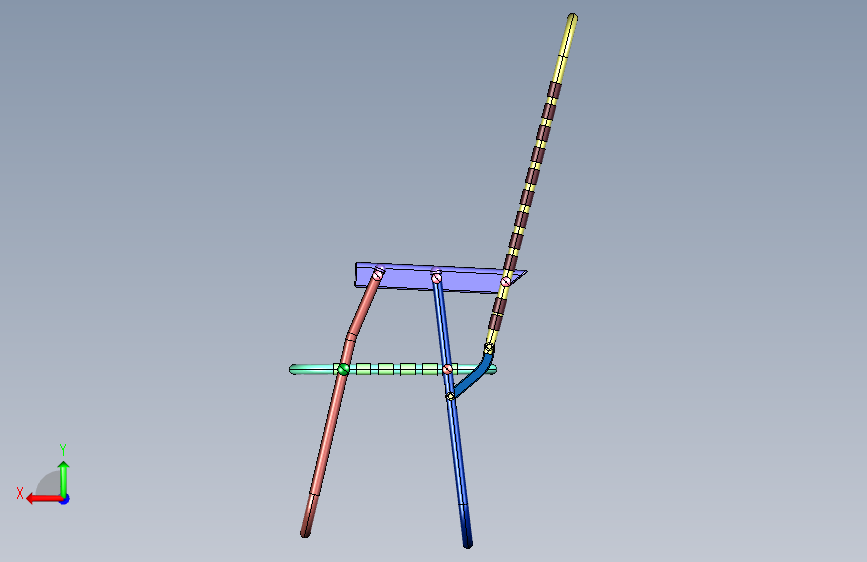
Task: Pick the pivot pin atop the blue leg
Action: coord(436,277)
